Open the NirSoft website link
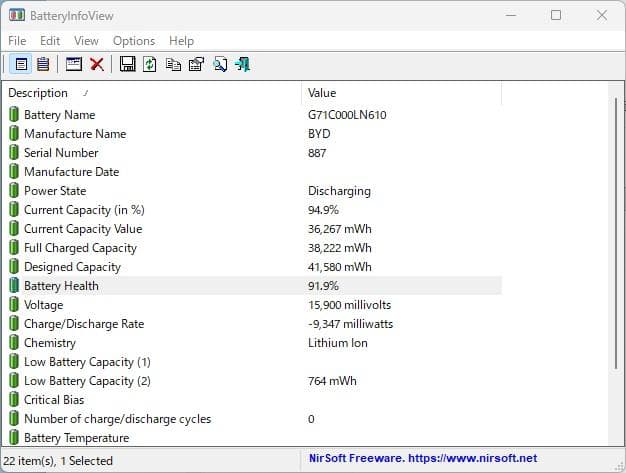 (x=424, y=459)
